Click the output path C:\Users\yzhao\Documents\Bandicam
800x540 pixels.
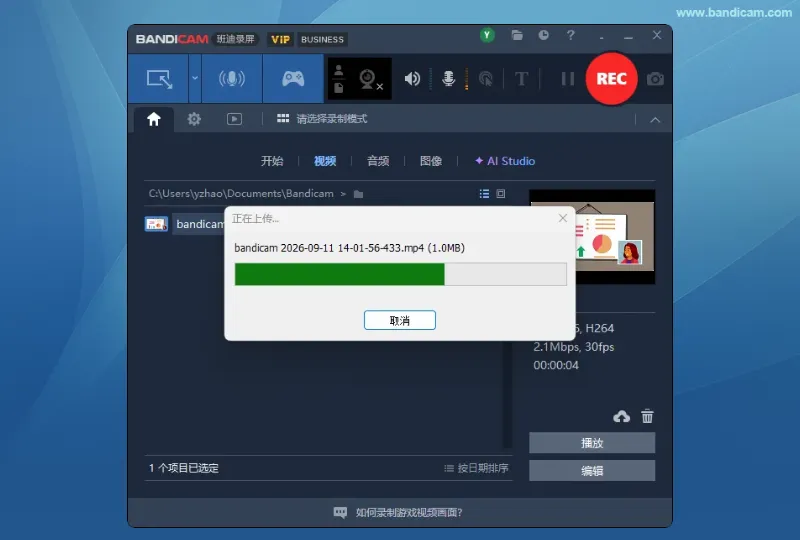coord(241,193)
